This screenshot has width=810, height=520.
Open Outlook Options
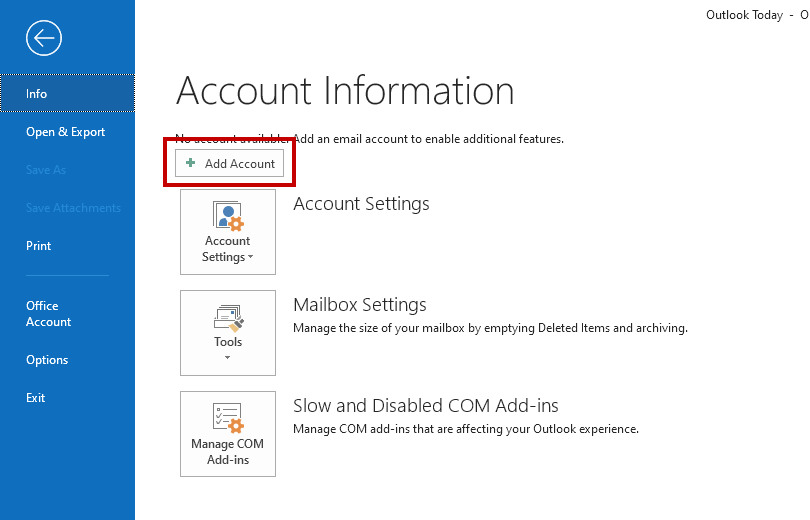(x=47, y=360)
